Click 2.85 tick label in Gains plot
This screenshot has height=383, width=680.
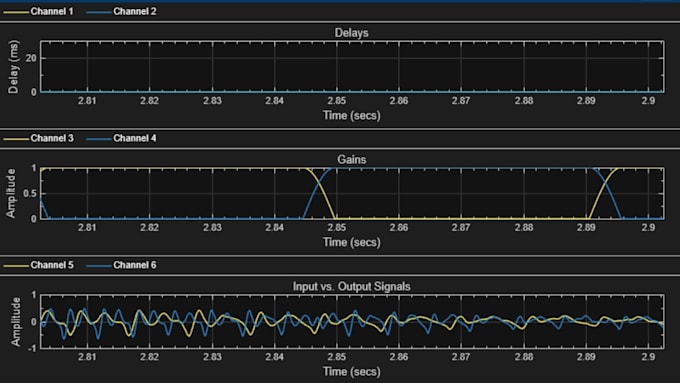(x=337, y=227)
